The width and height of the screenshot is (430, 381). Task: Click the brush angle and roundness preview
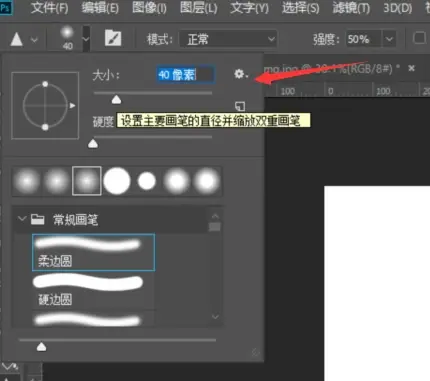tap(45, 105)
